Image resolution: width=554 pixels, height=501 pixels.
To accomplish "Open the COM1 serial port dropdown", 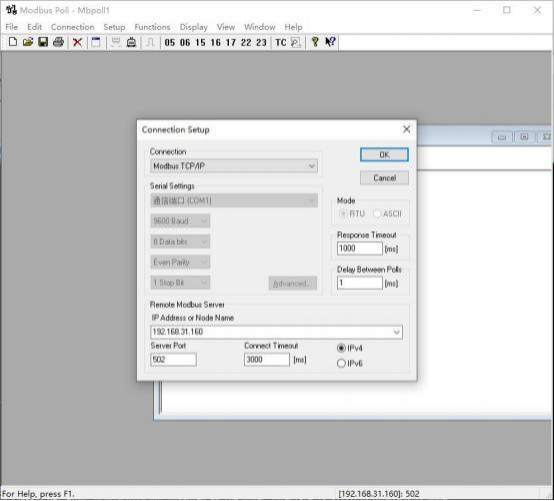I will coord(234,201).
